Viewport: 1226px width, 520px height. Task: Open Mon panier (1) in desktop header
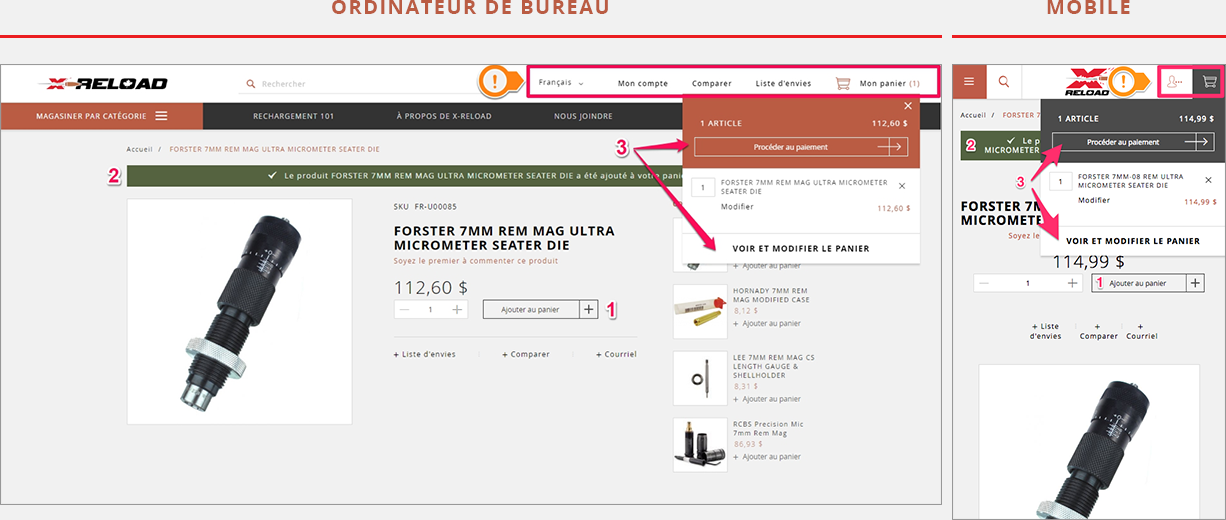click(890, 83)
